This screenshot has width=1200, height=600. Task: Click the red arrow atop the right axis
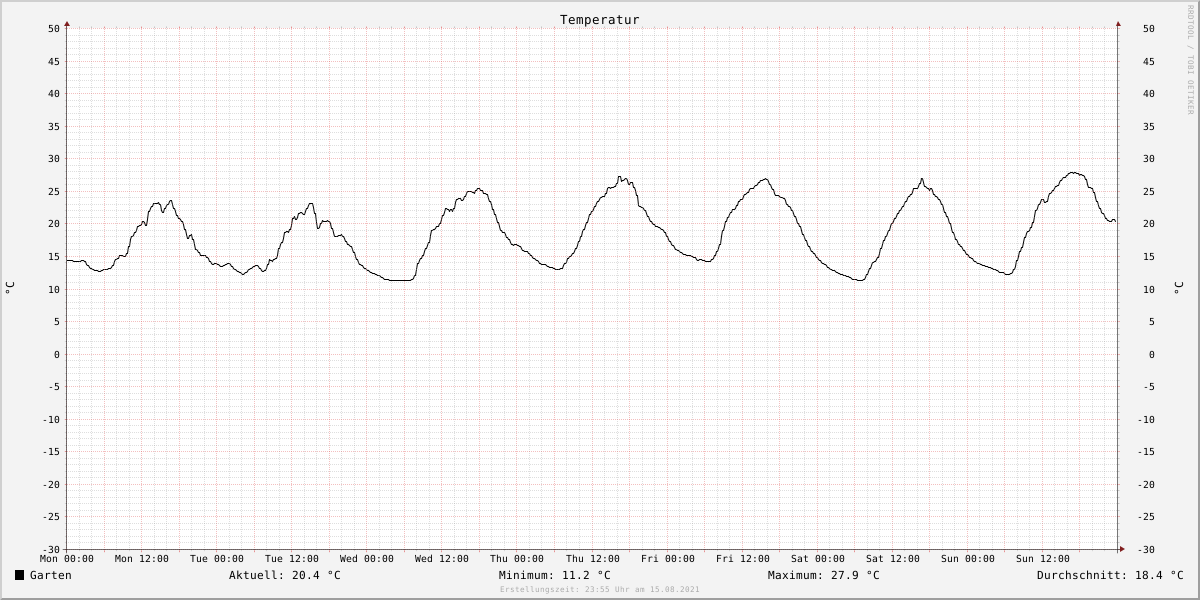click(1118, 23)
